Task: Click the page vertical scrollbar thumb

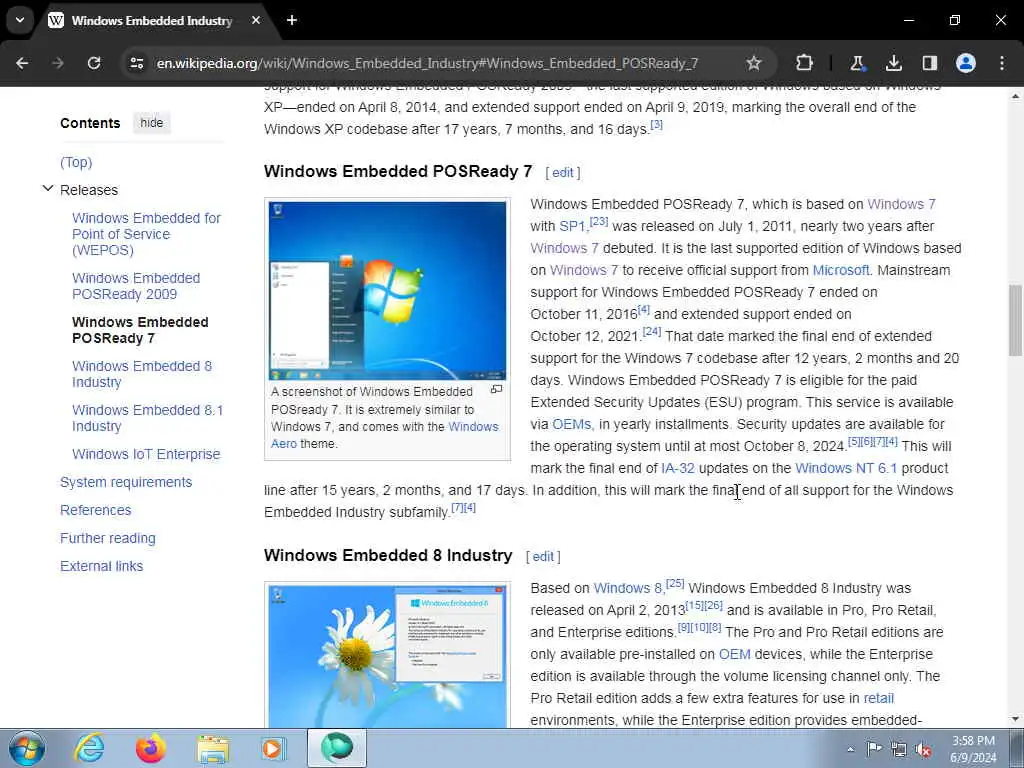Action: [1015, 320]
